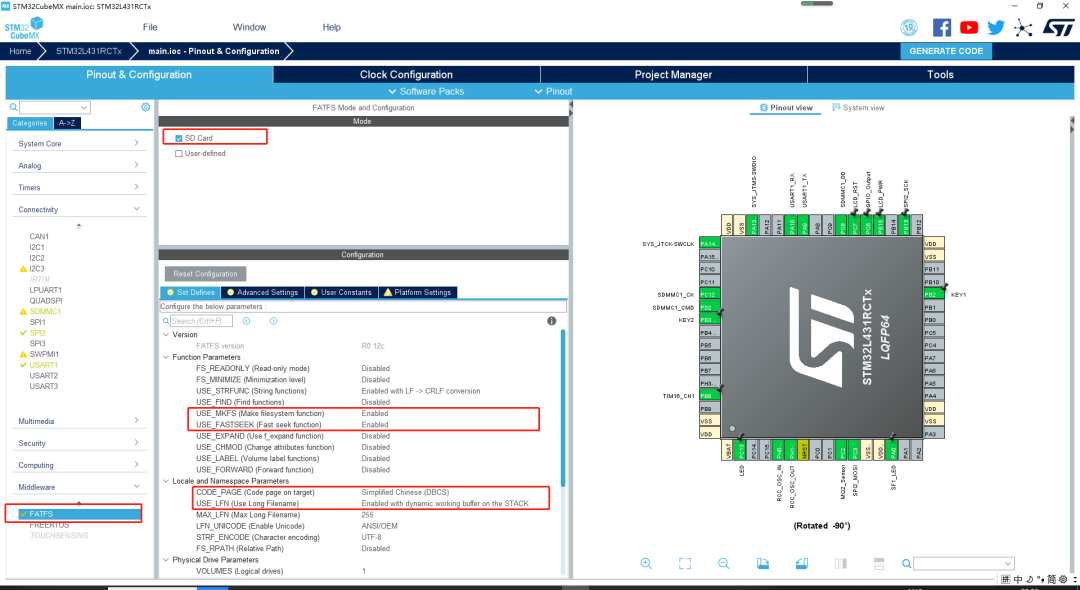Screen dimensions: 1080x590
Task: Uncheck the SD Card checkbox
Action: (x=179, y=138)
